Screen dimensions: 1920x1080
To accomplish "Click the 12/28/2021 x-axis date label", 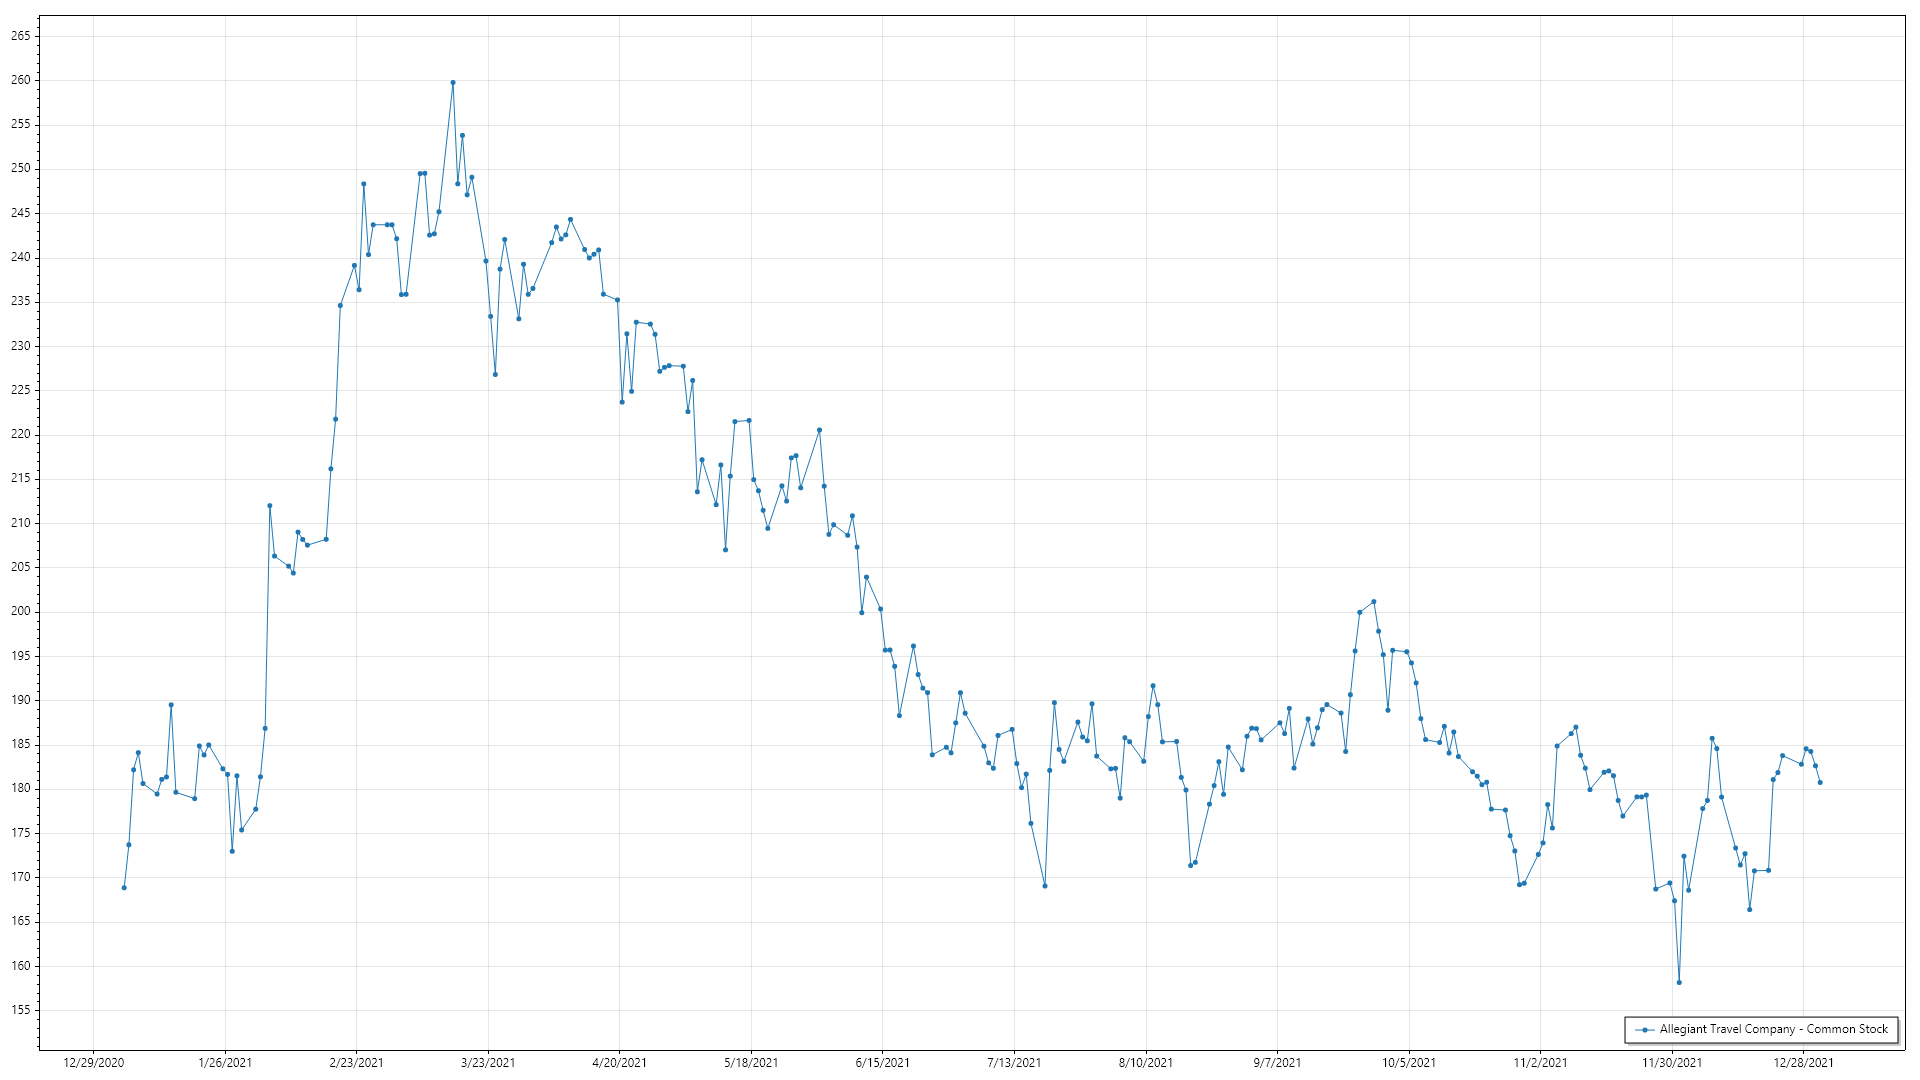I will click(x=1803, y=1062).
